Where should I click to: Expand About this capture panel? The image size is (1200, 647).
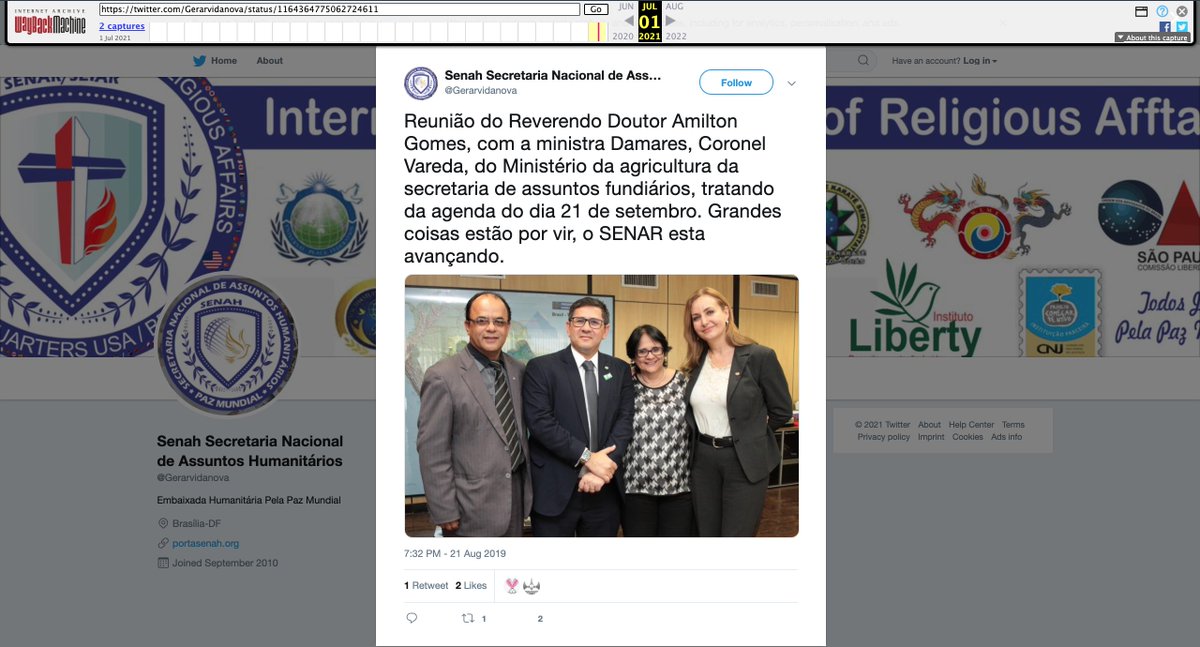point(1152,37)
